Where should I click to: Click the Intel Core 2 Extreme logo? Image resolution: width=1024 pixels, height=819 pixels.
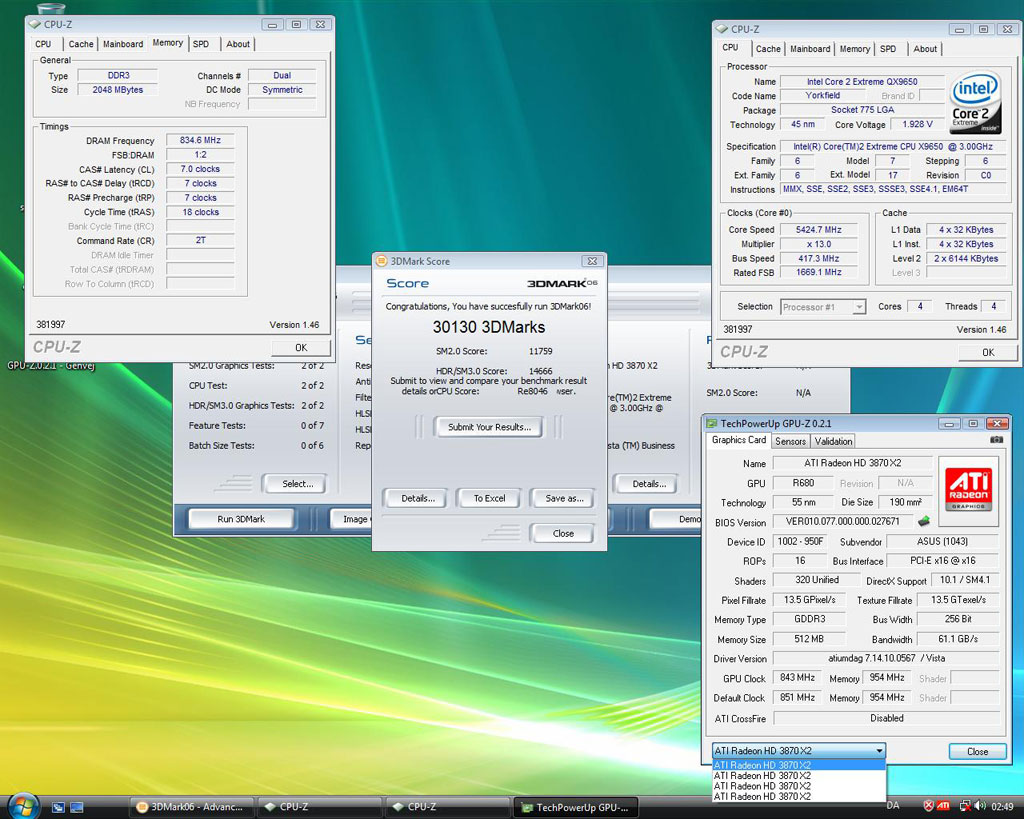(x=975, y=103)
